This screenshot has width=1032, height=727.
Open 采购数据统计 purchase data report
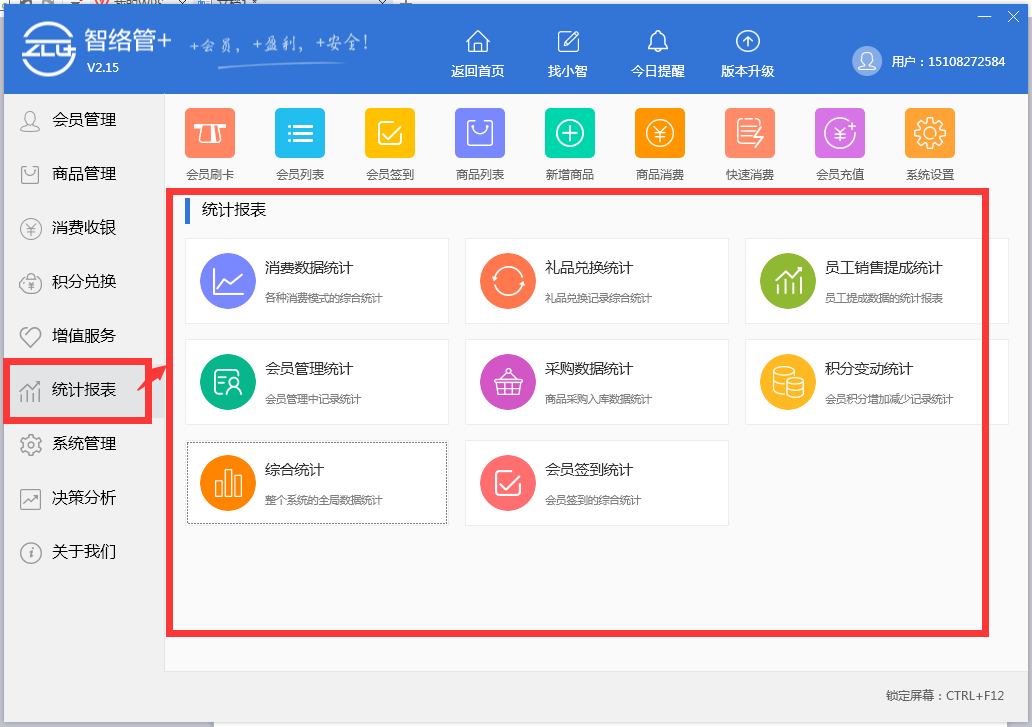[596, 382]
